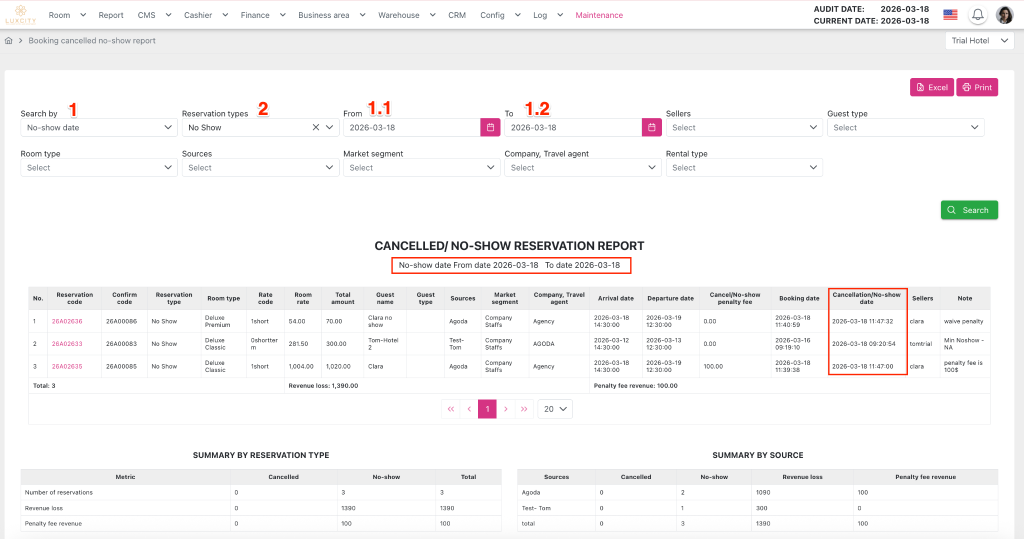Open the To date calendar picker
1024x539 pixels.
pos(651,128)
